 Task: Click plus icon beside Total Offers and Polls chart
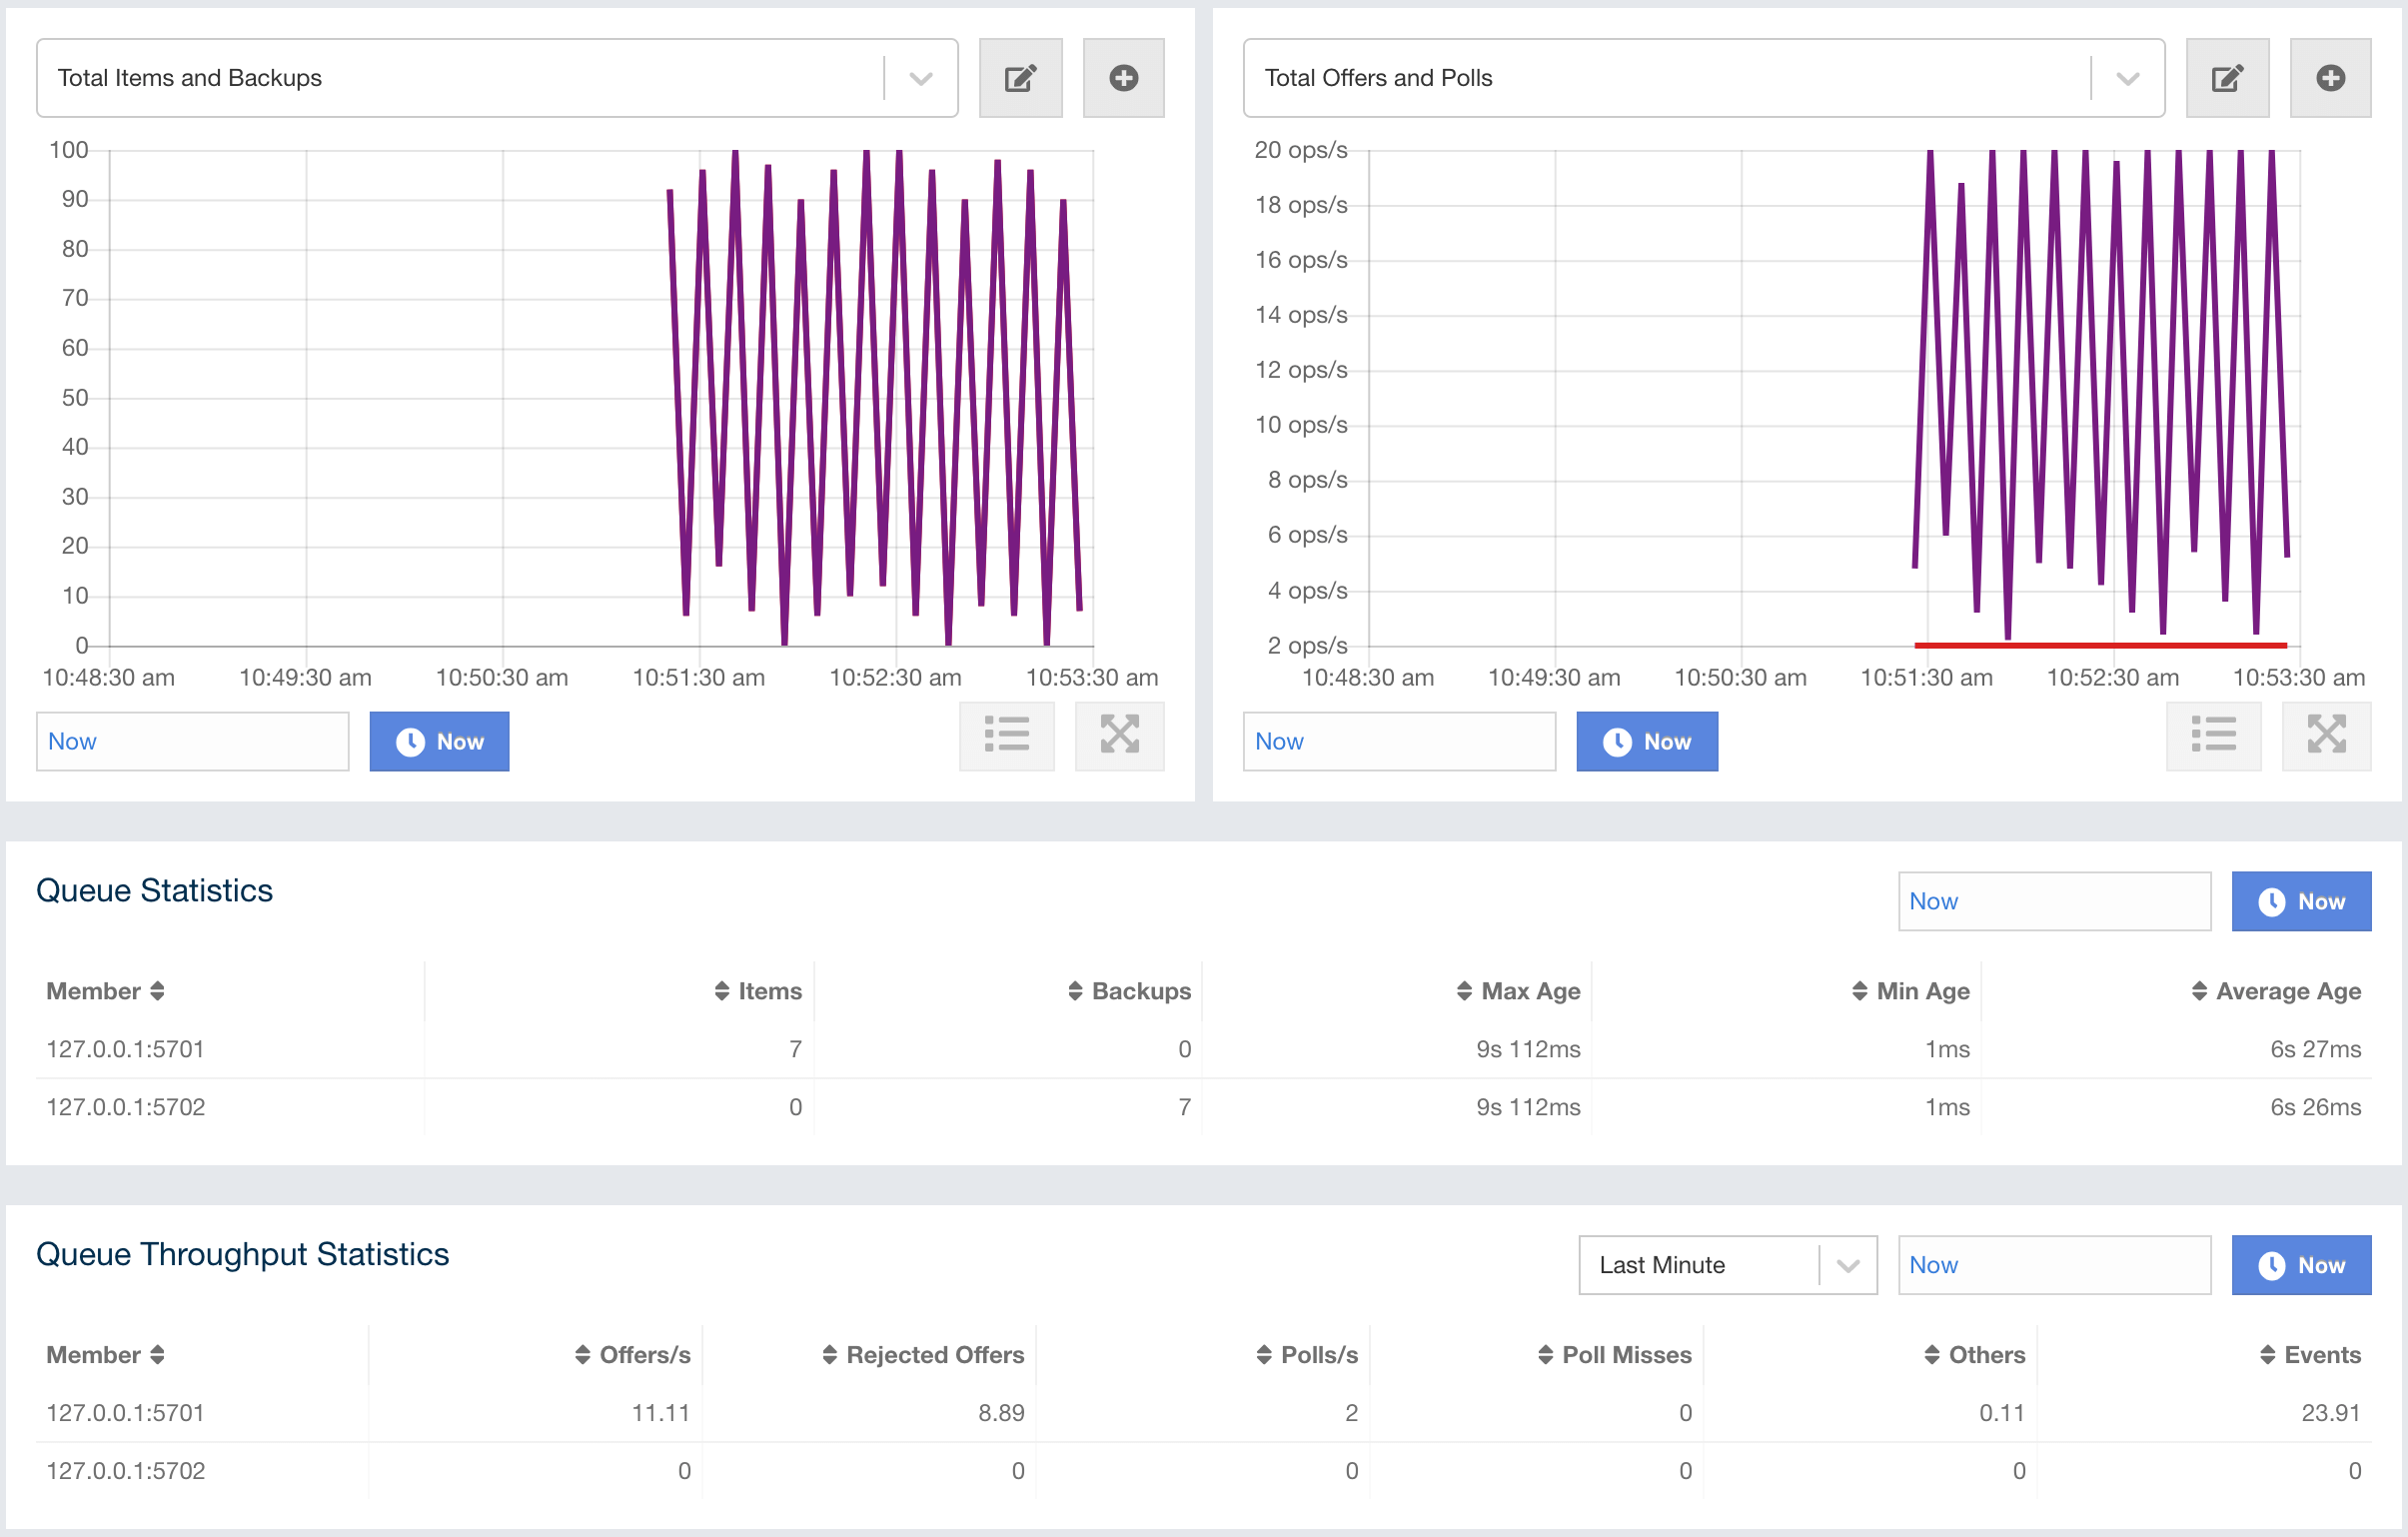click(2329, 78)
